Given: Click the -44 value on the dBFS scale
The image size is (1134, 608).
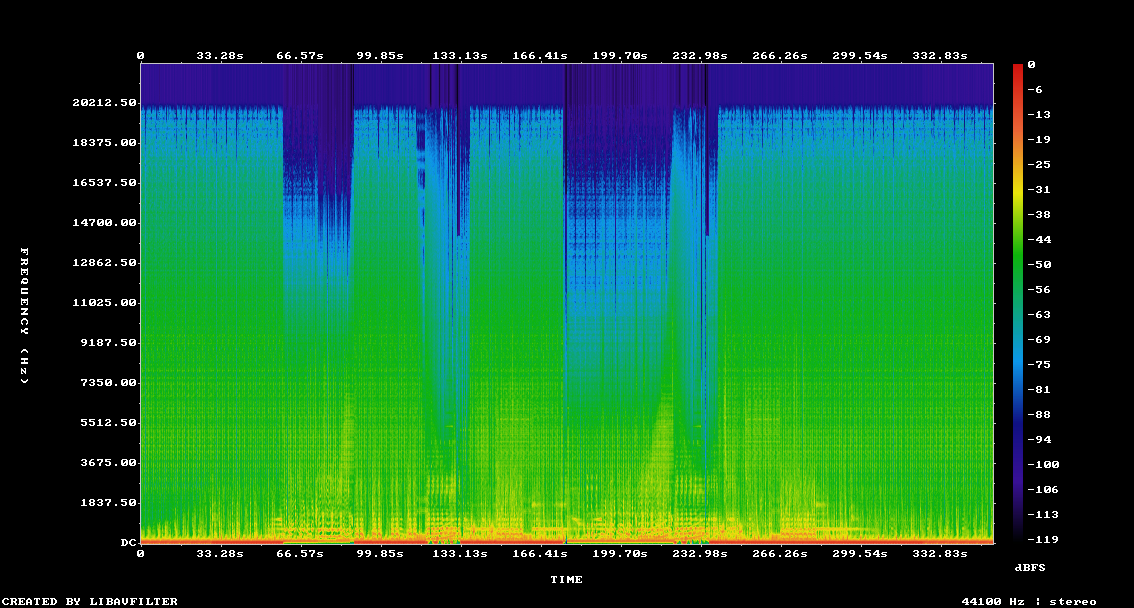Looking at the screenshot, I should 1038,240.
